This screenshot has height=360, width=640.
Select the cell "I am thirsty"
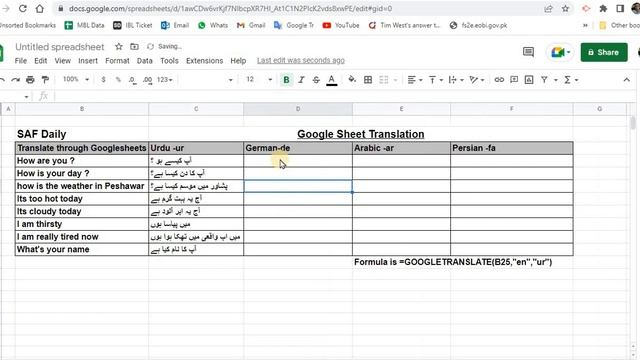(82, 224)
